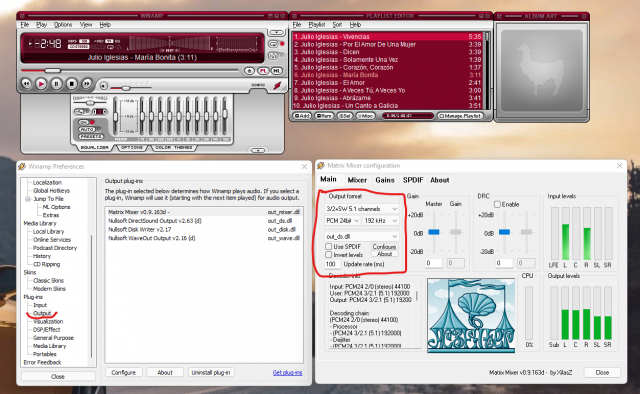Select Output under Plug-ins in preferences tree
This screenshot has width=640, height=394.
coord(42,313)
